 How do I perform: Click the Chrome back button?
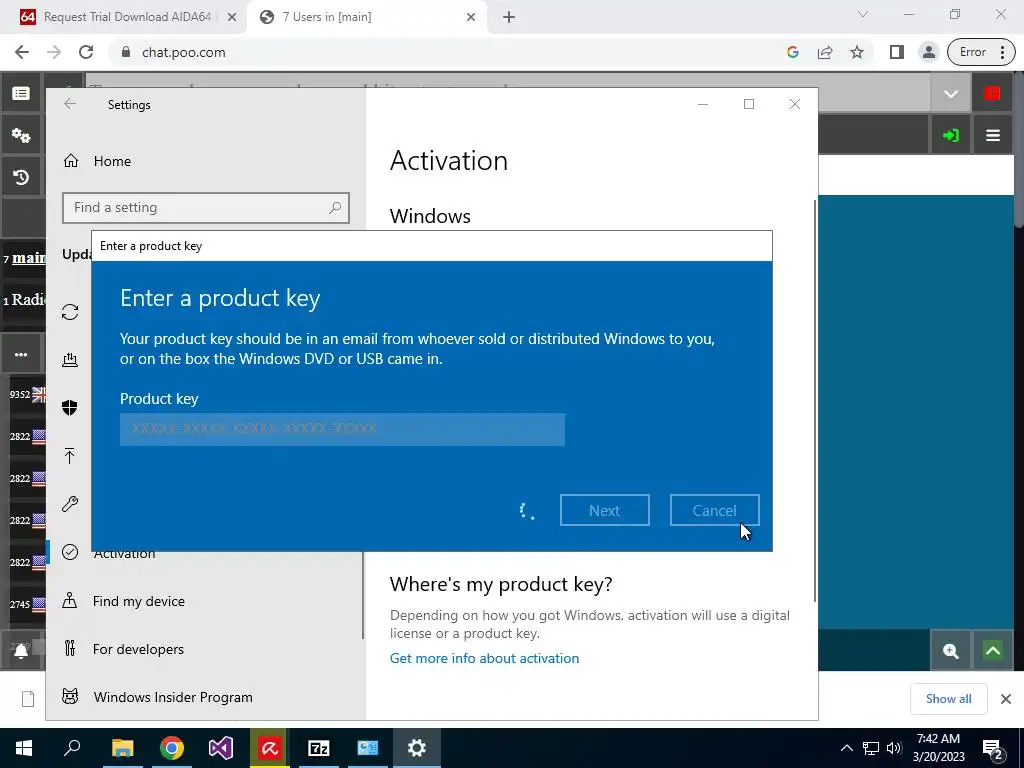(x=22, y=52)
